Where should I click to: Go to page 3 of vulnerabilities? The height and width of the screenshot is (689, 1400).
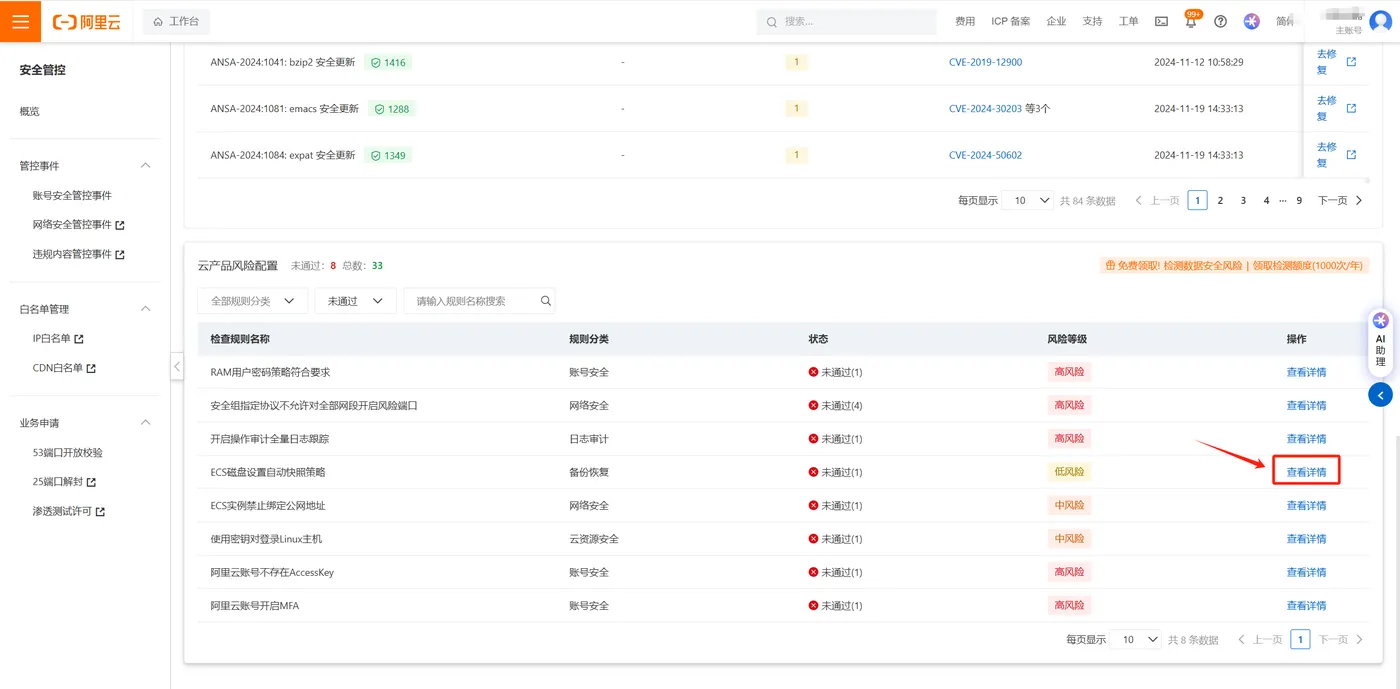(x=1243, y=200)
